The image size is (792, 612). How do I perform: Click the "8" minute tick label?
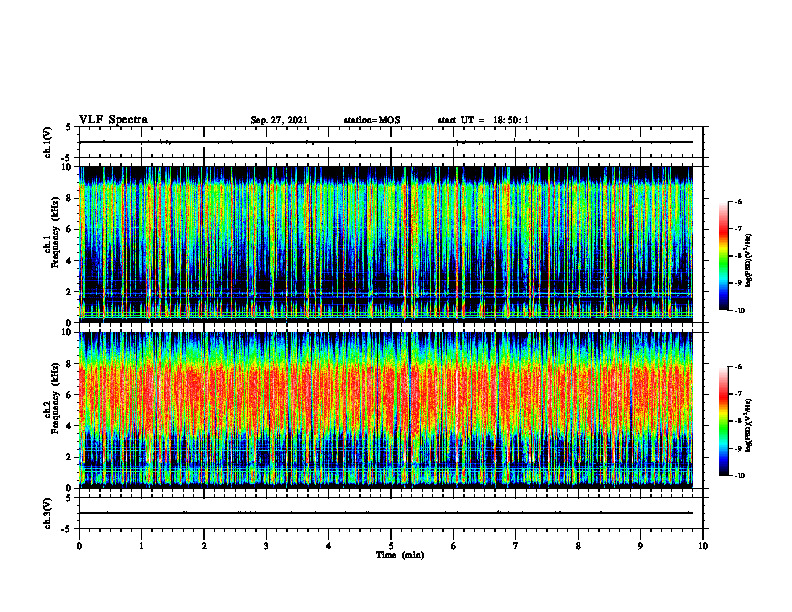578,546
